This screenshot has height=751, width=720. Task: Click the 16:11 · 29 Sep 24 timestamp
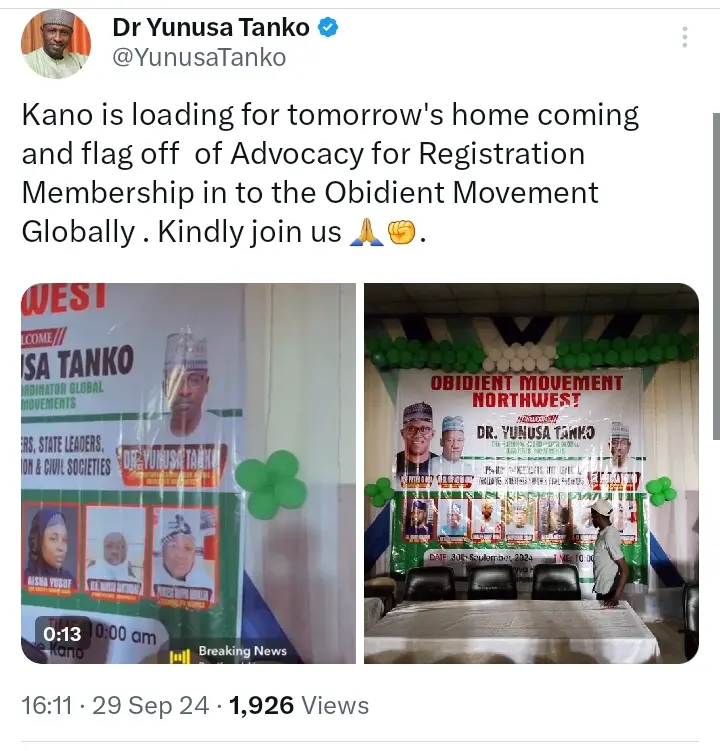click(x=115, y=705)
